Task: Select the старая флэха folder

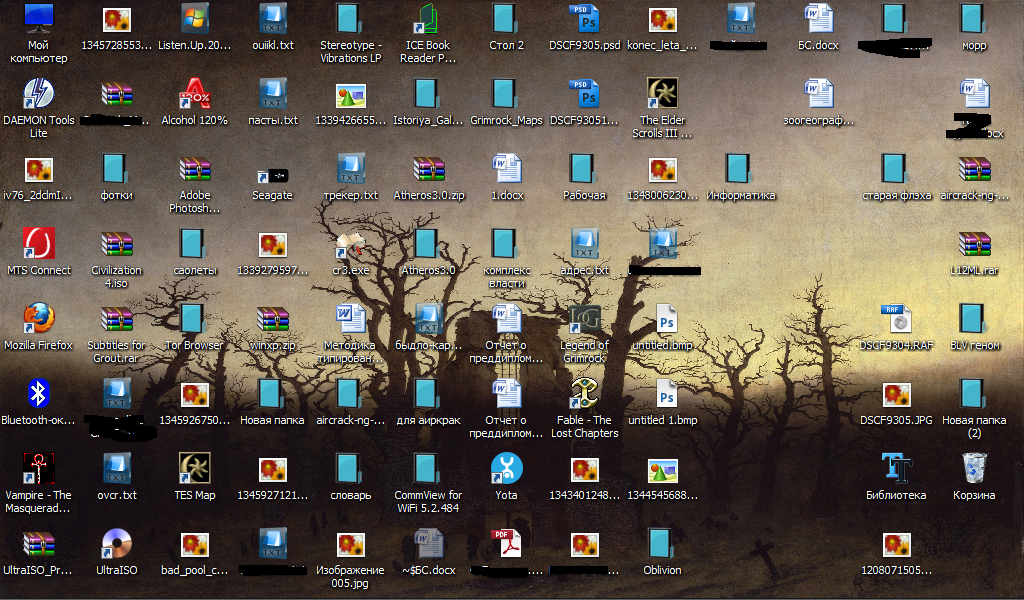Action: [896, 169]
